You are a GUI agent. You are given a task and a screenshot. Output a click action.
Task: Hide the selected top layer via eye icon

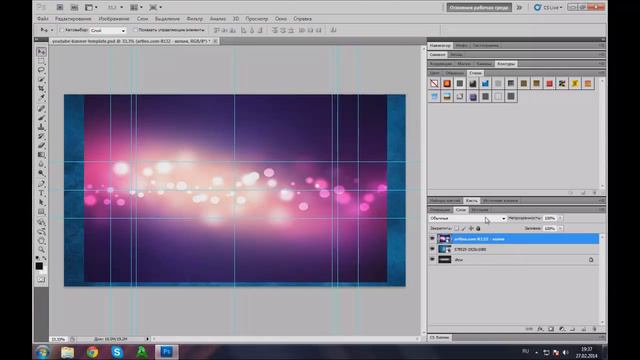432,239
